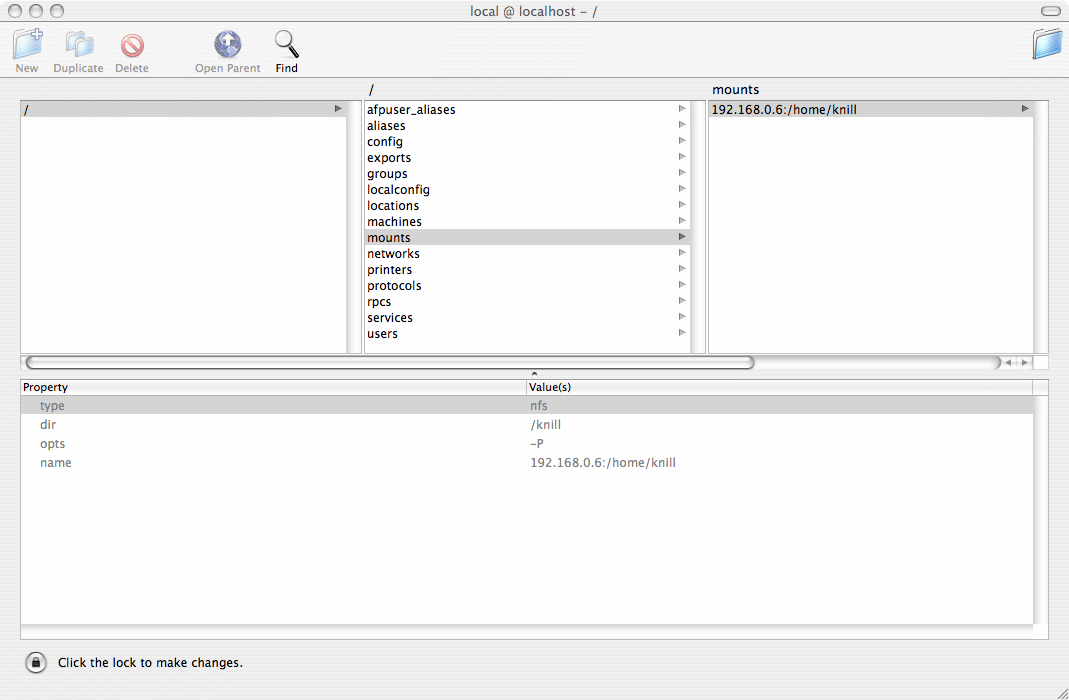Open Find with the magnifying glass icon

coord(287,45)
